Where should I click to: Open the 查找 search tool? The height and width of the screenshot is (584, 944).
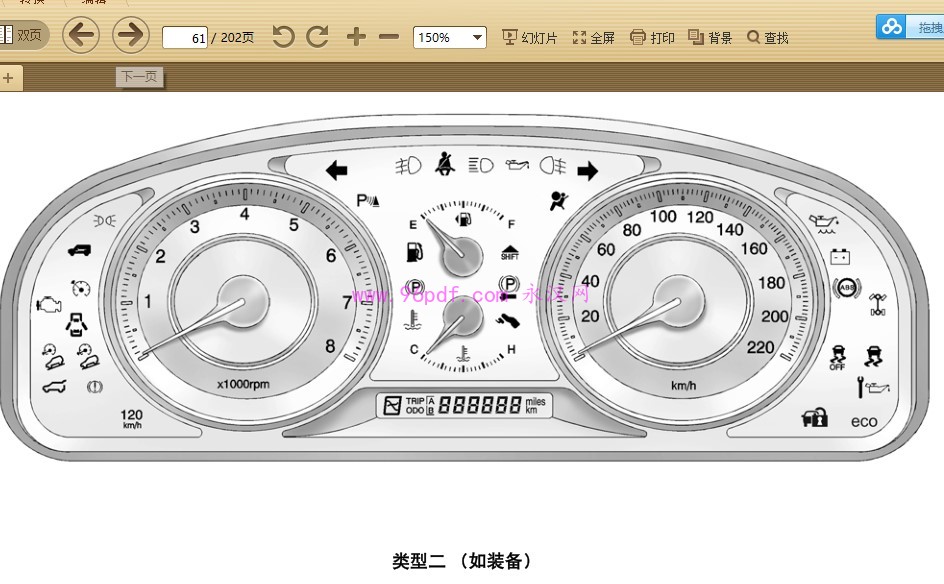coord(768,38)
